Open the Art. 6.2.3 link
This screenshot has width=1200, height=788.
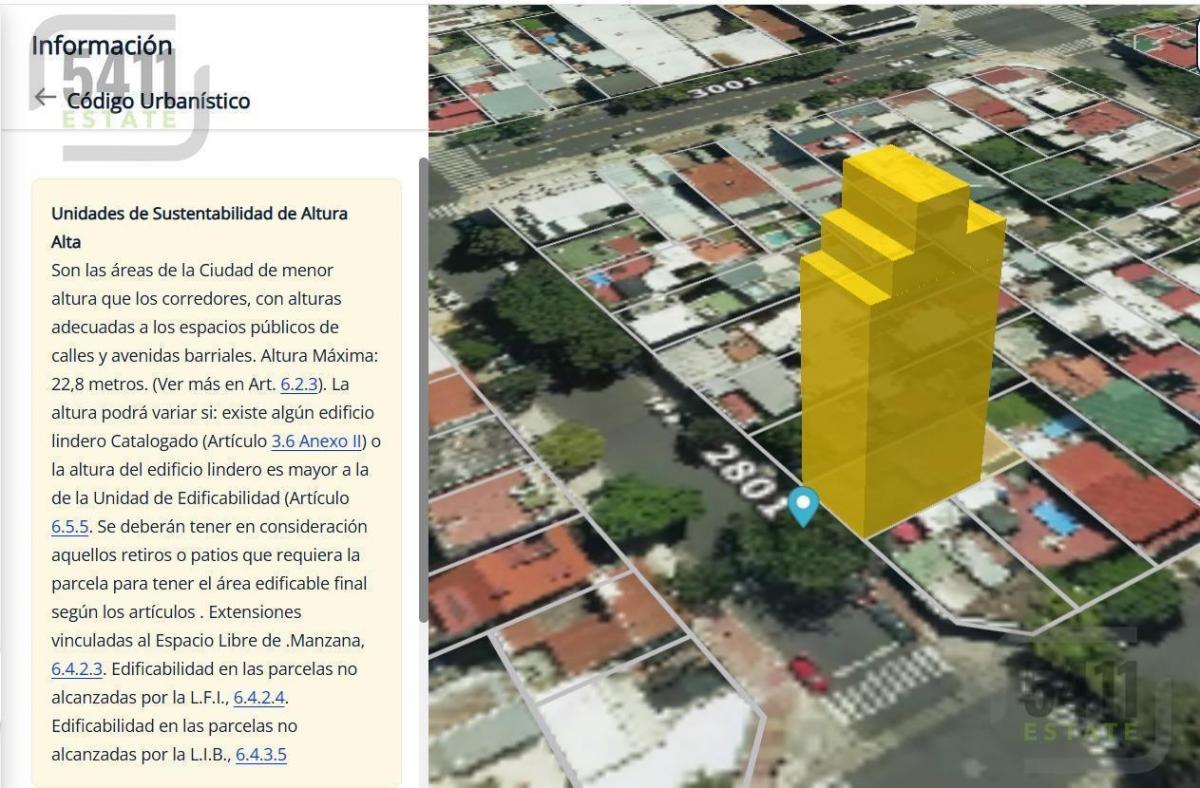[299, 384]
